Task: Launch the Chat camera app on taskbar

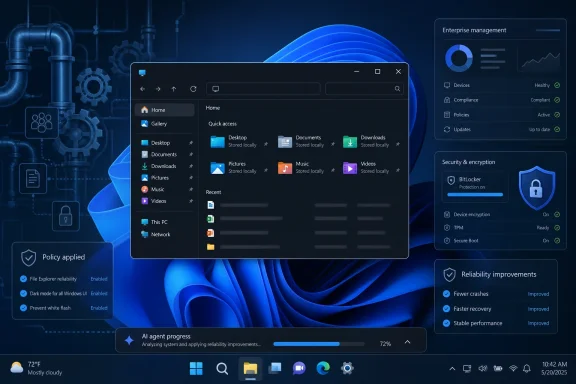Action: 299,368
